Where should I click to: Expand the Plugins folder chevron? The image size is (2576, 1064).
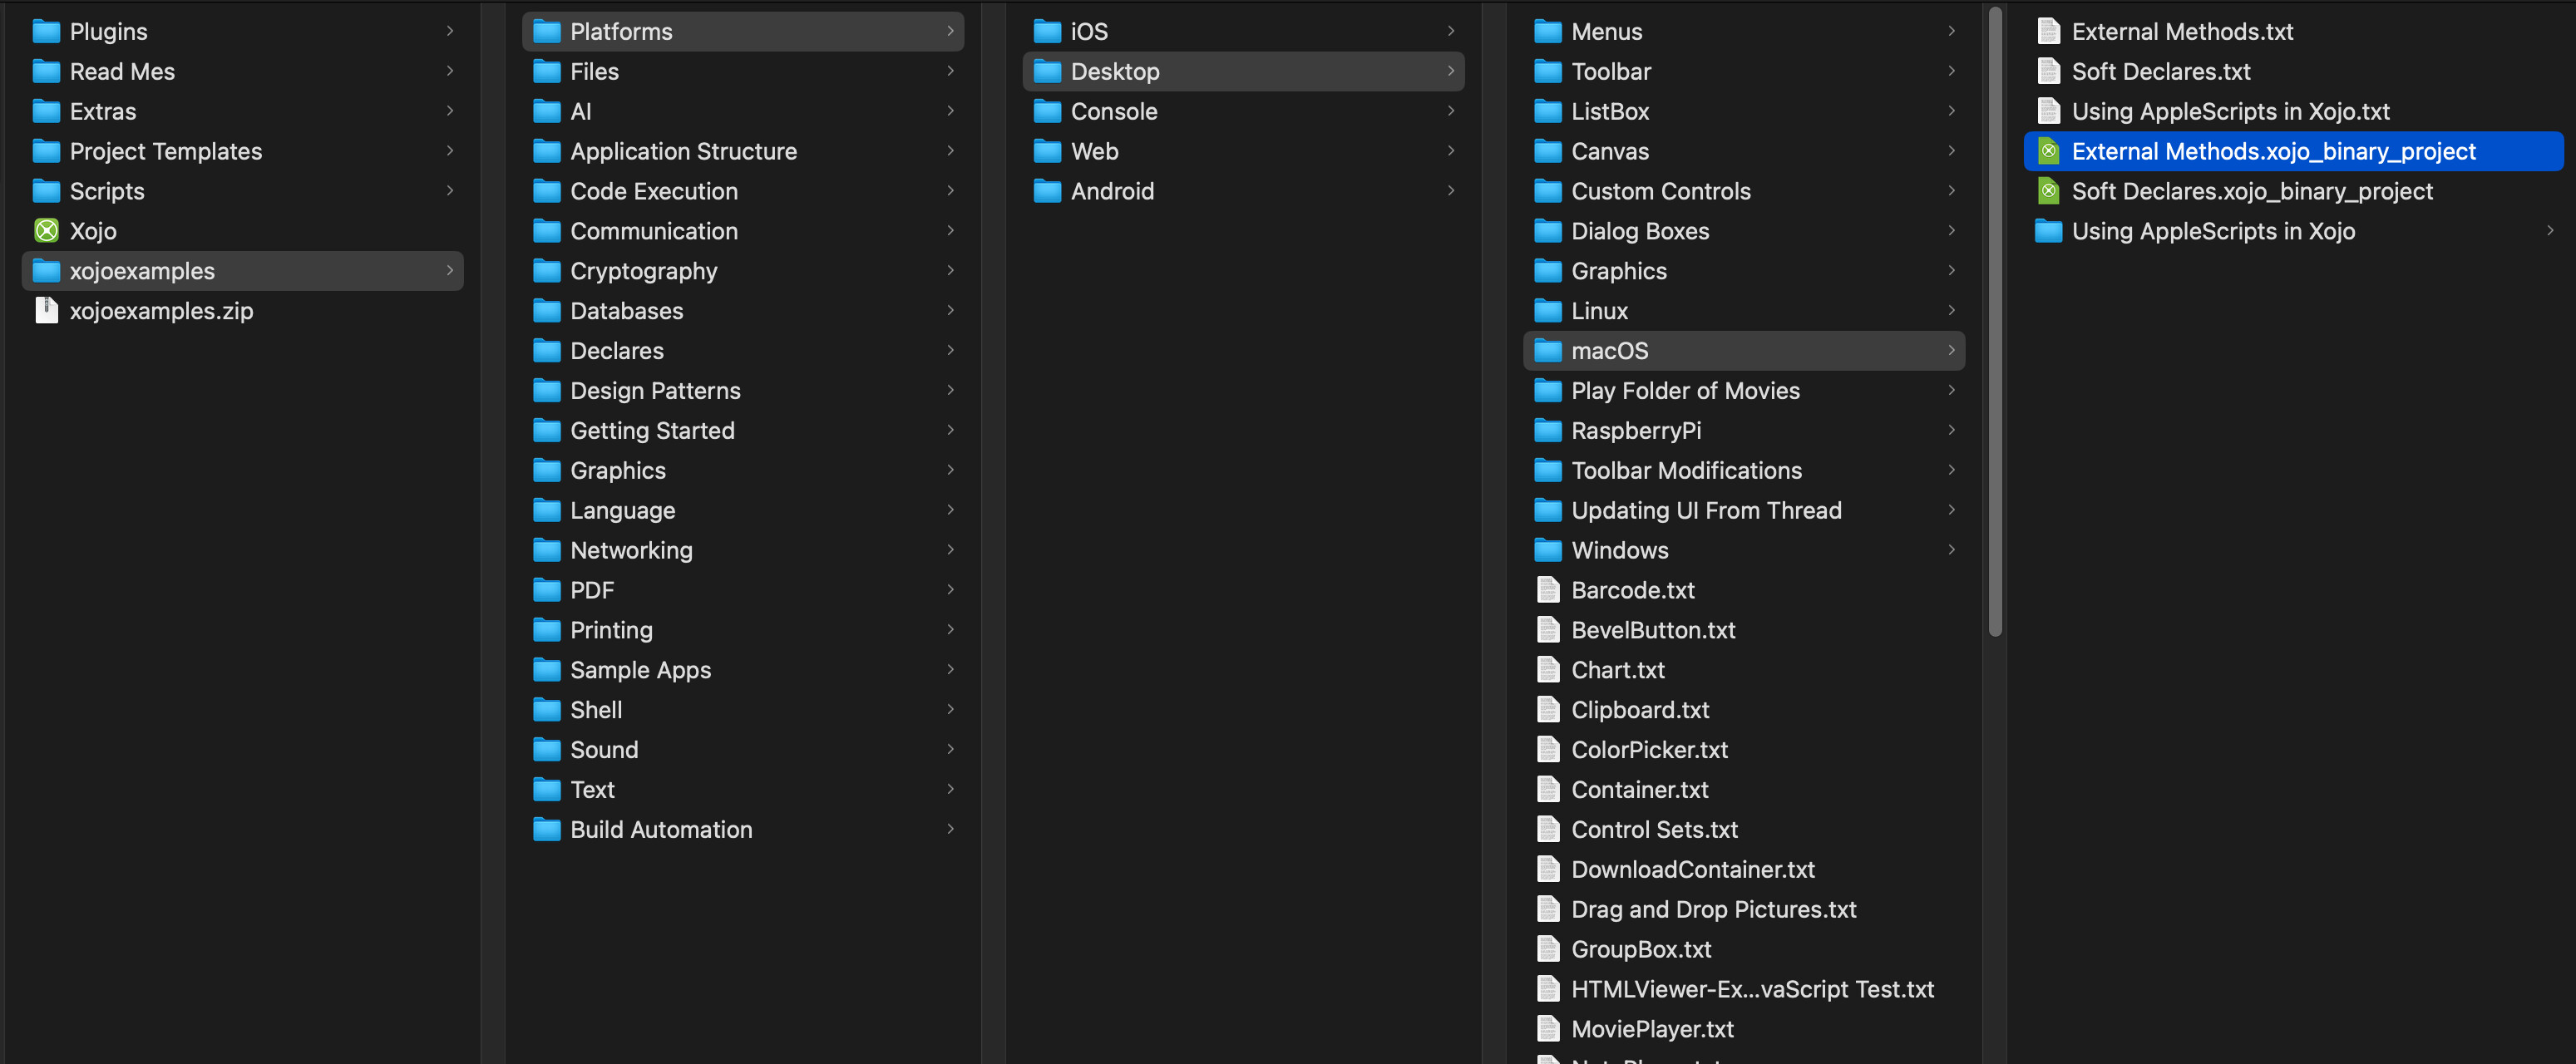tap(450, 31)
